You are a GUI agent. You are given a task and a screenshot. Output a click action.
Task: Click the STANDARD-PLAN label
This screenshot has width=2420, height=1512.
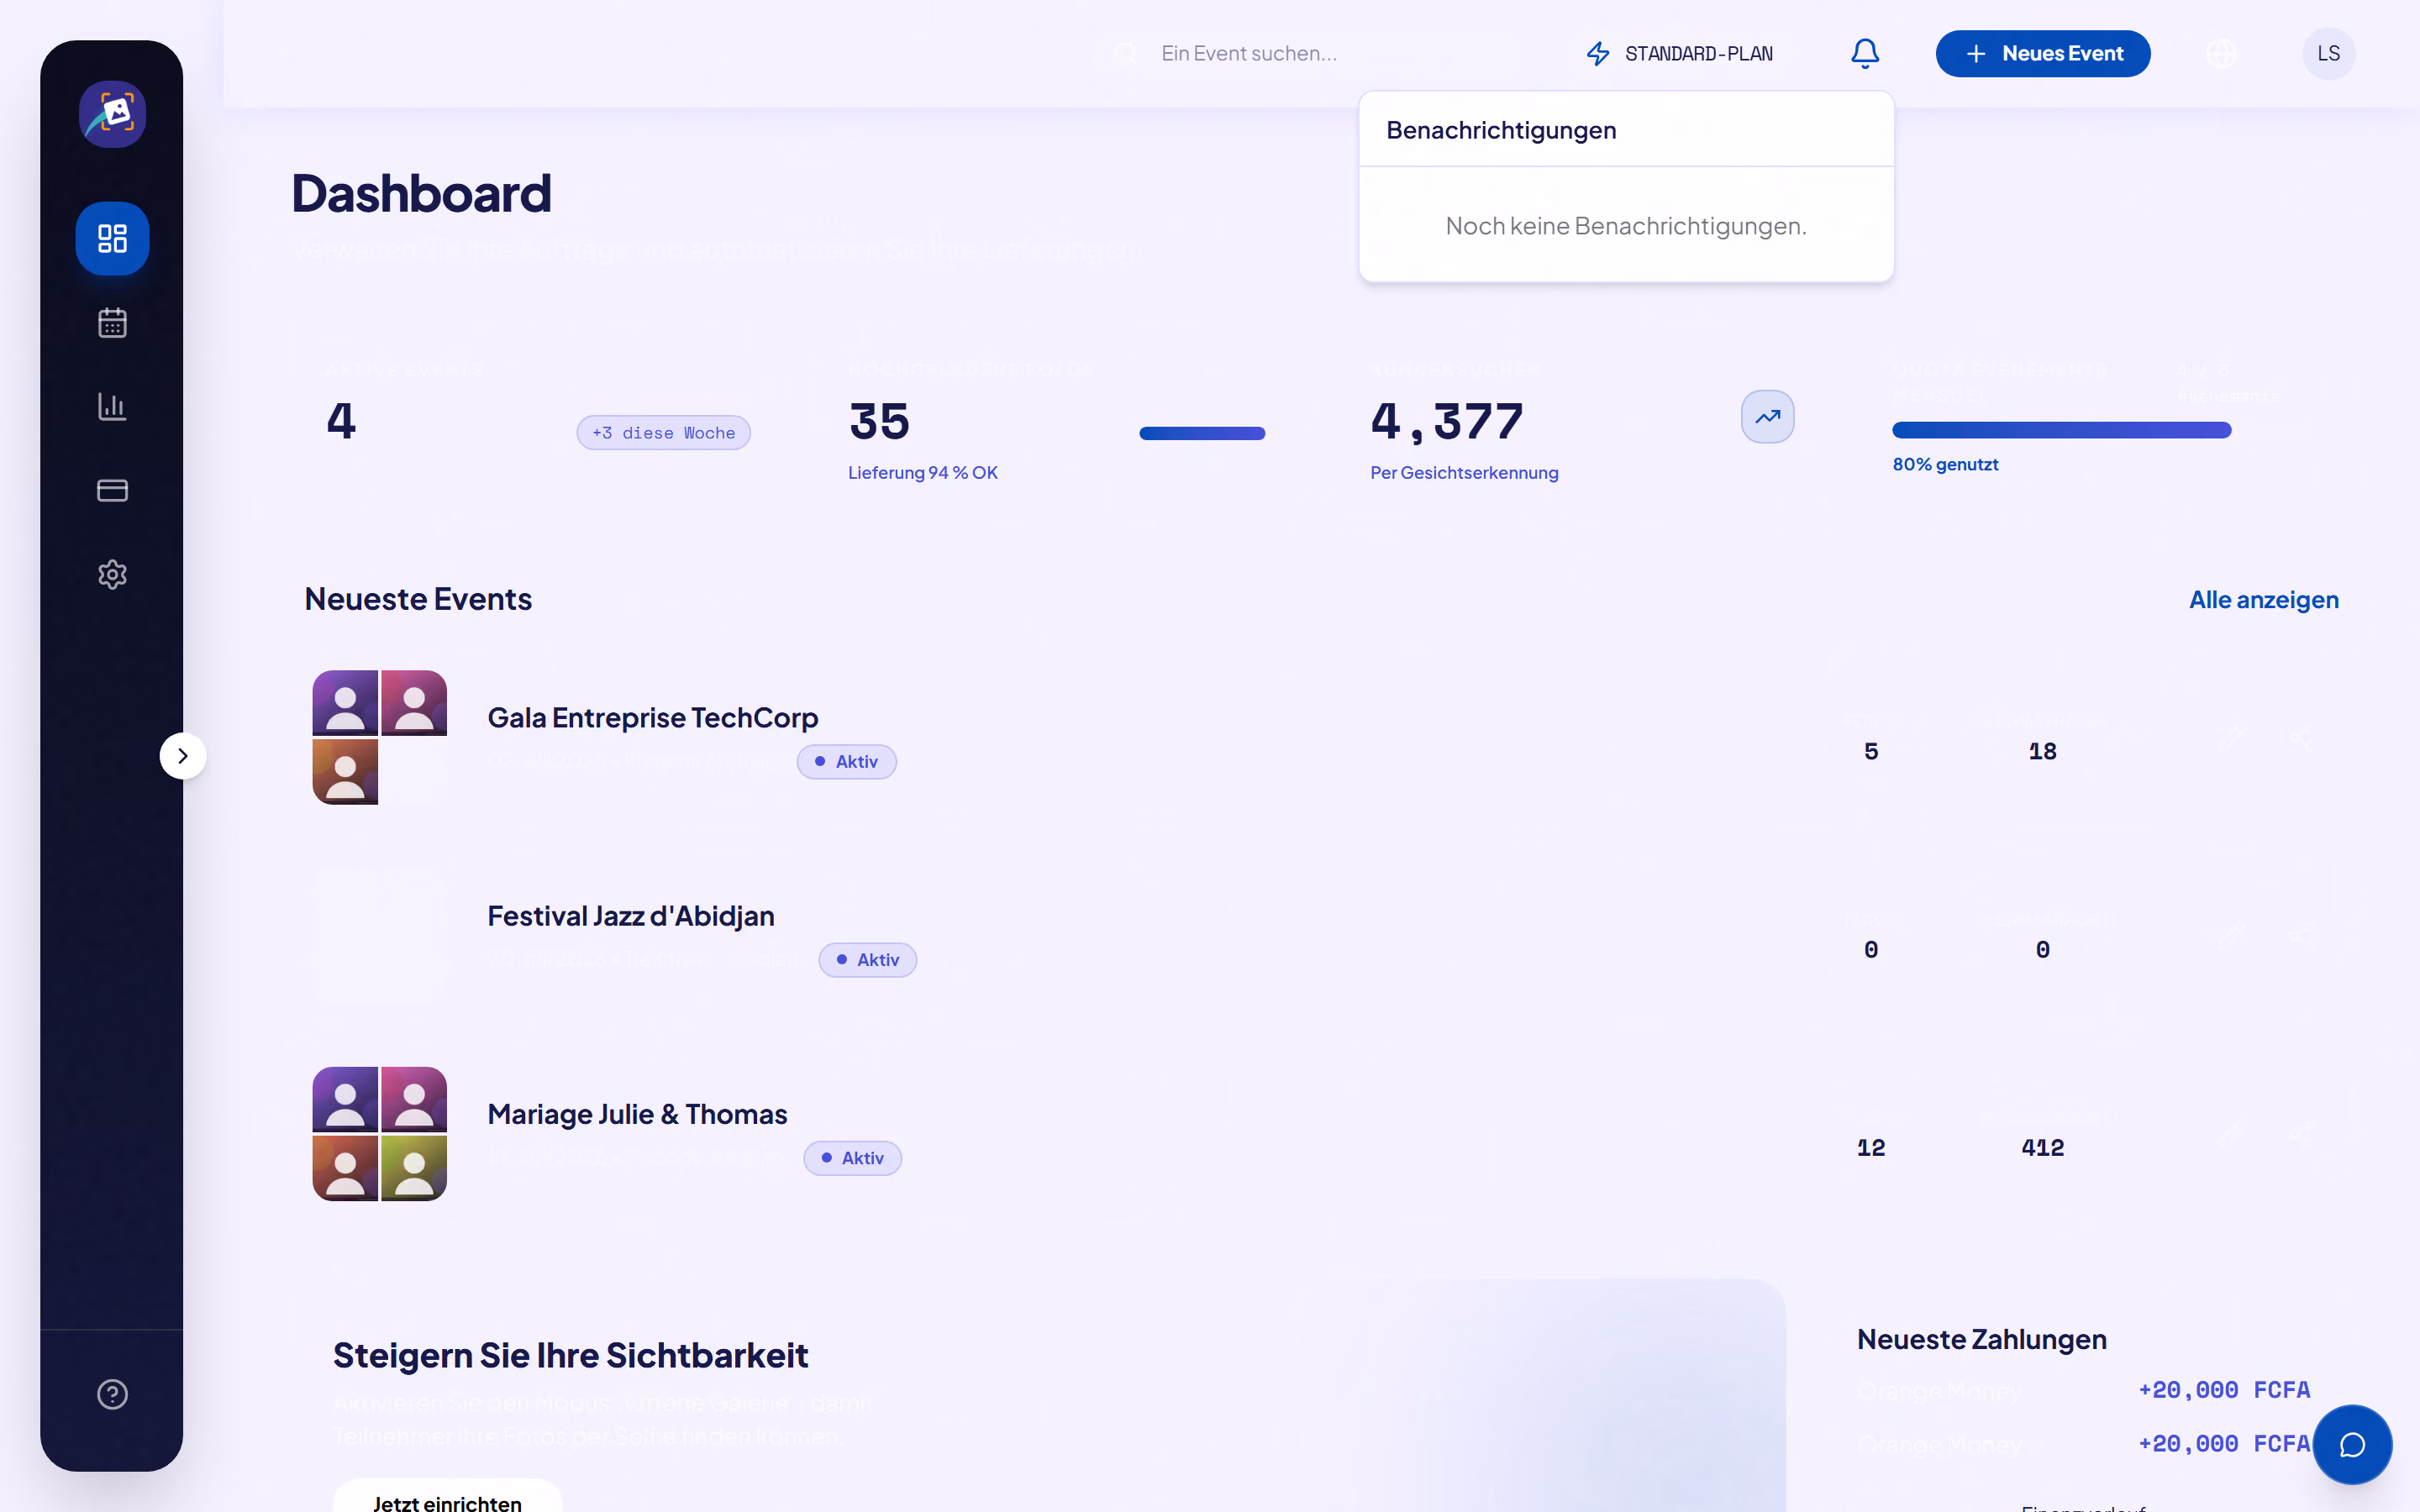tap(1699, 53)
